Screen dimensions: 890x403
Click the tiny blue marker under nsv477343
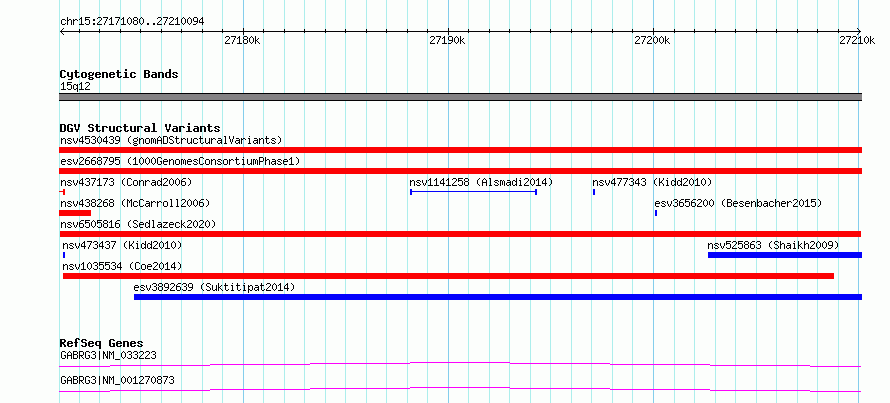pyautogui.click(x=594, y=192)
